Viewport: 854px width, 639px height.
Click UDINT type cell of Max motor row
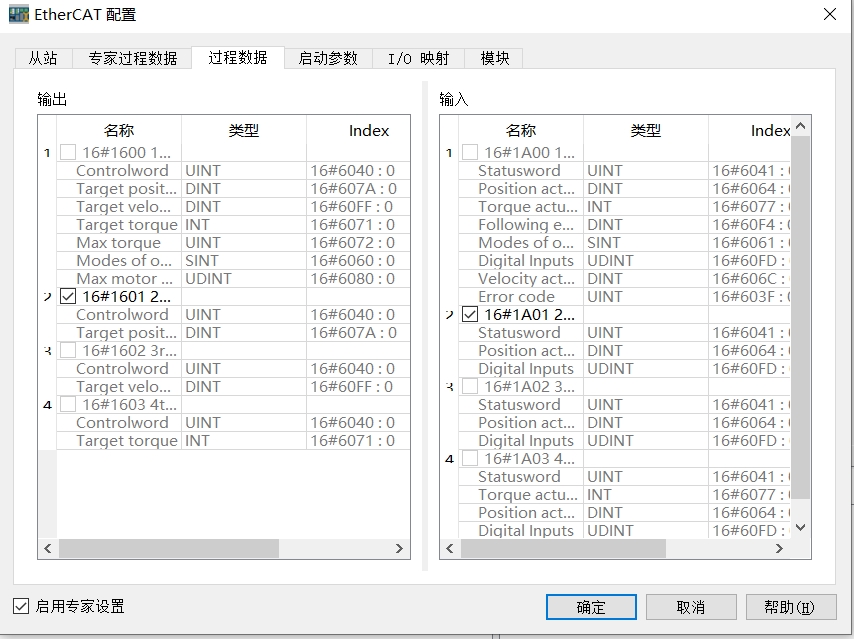click(x=243, y=278)
